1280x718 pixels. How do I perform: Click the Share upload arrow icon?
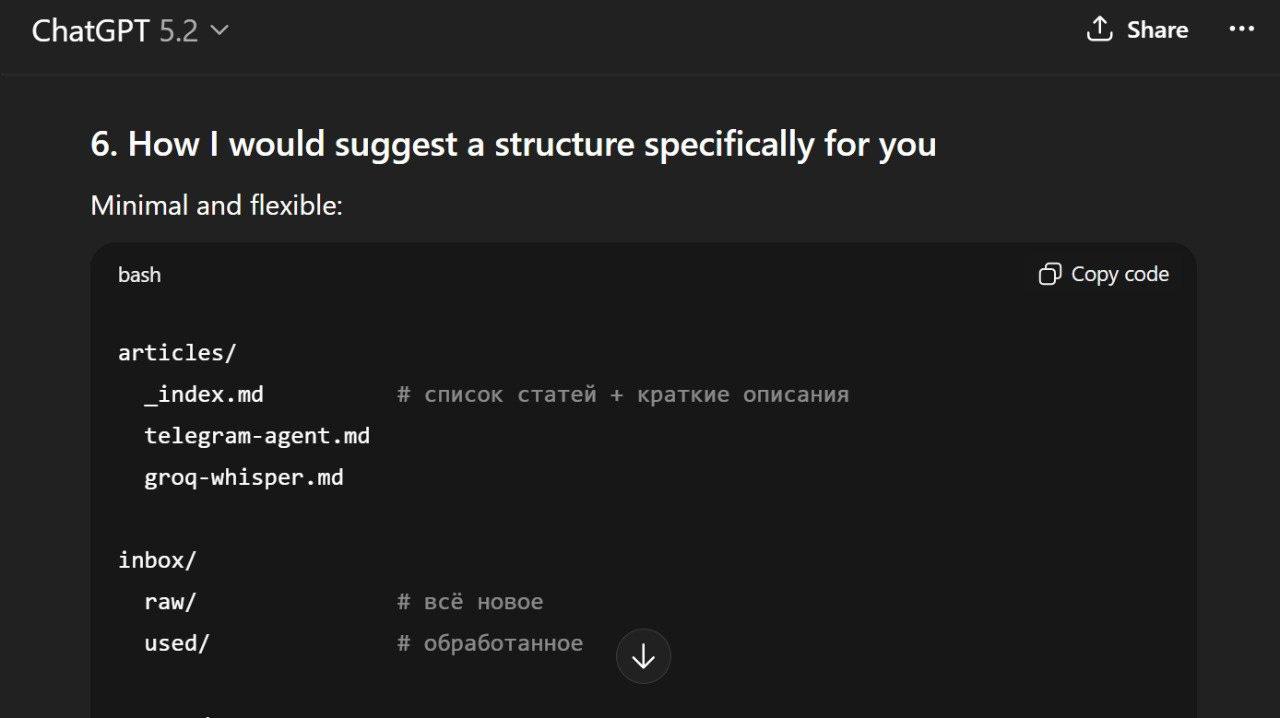[x=1099, y=30]
